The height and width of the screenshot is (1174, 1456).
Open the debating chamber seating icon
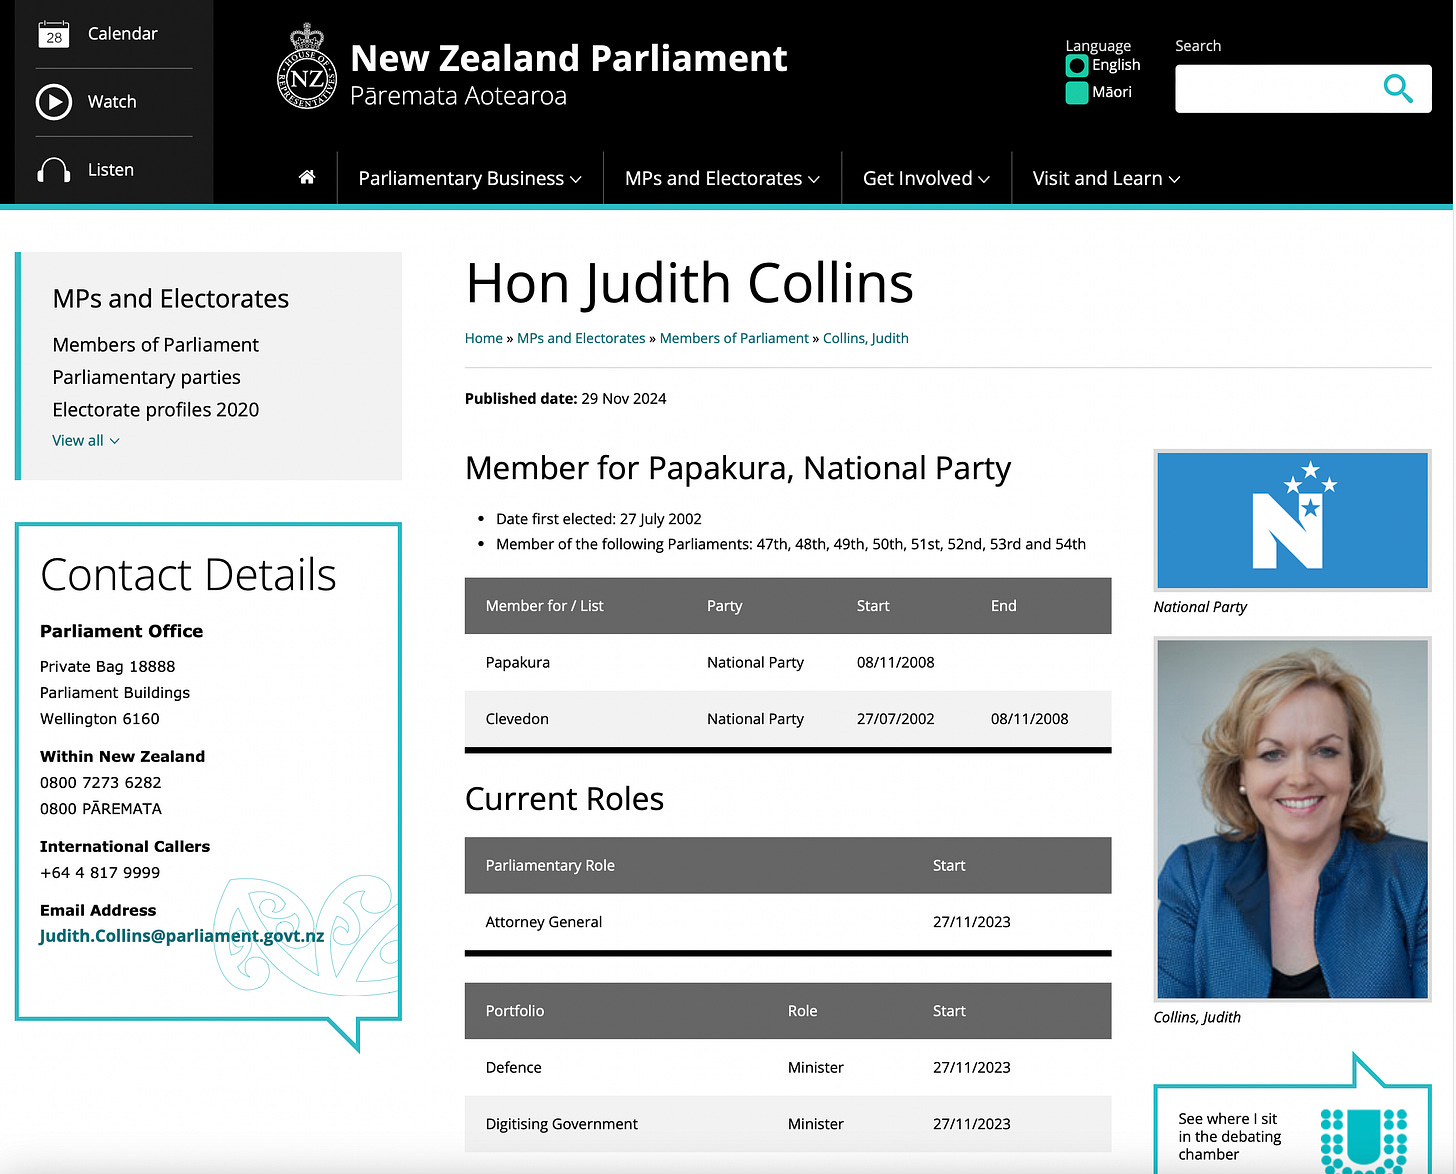coord(1364,1139)
